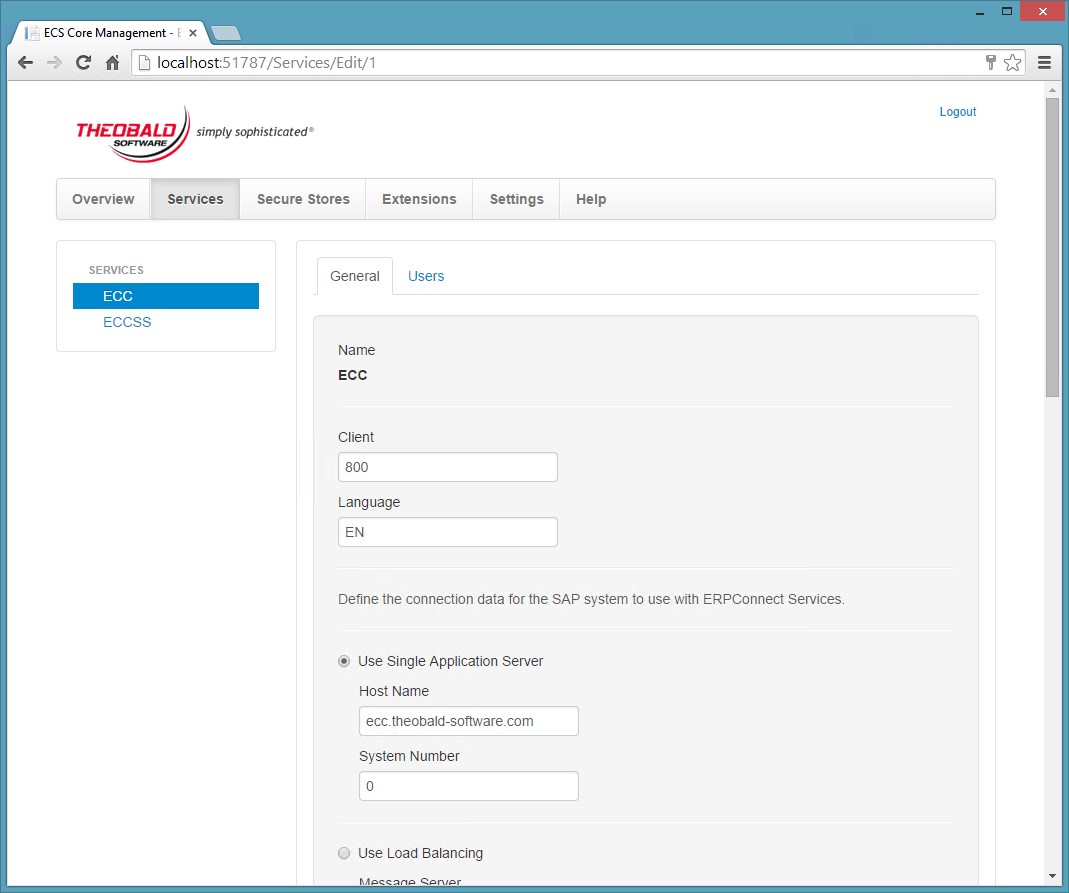The image size is (1069, 893).
Task: Reload the page with refresh icon
Action: coord(83,63)
